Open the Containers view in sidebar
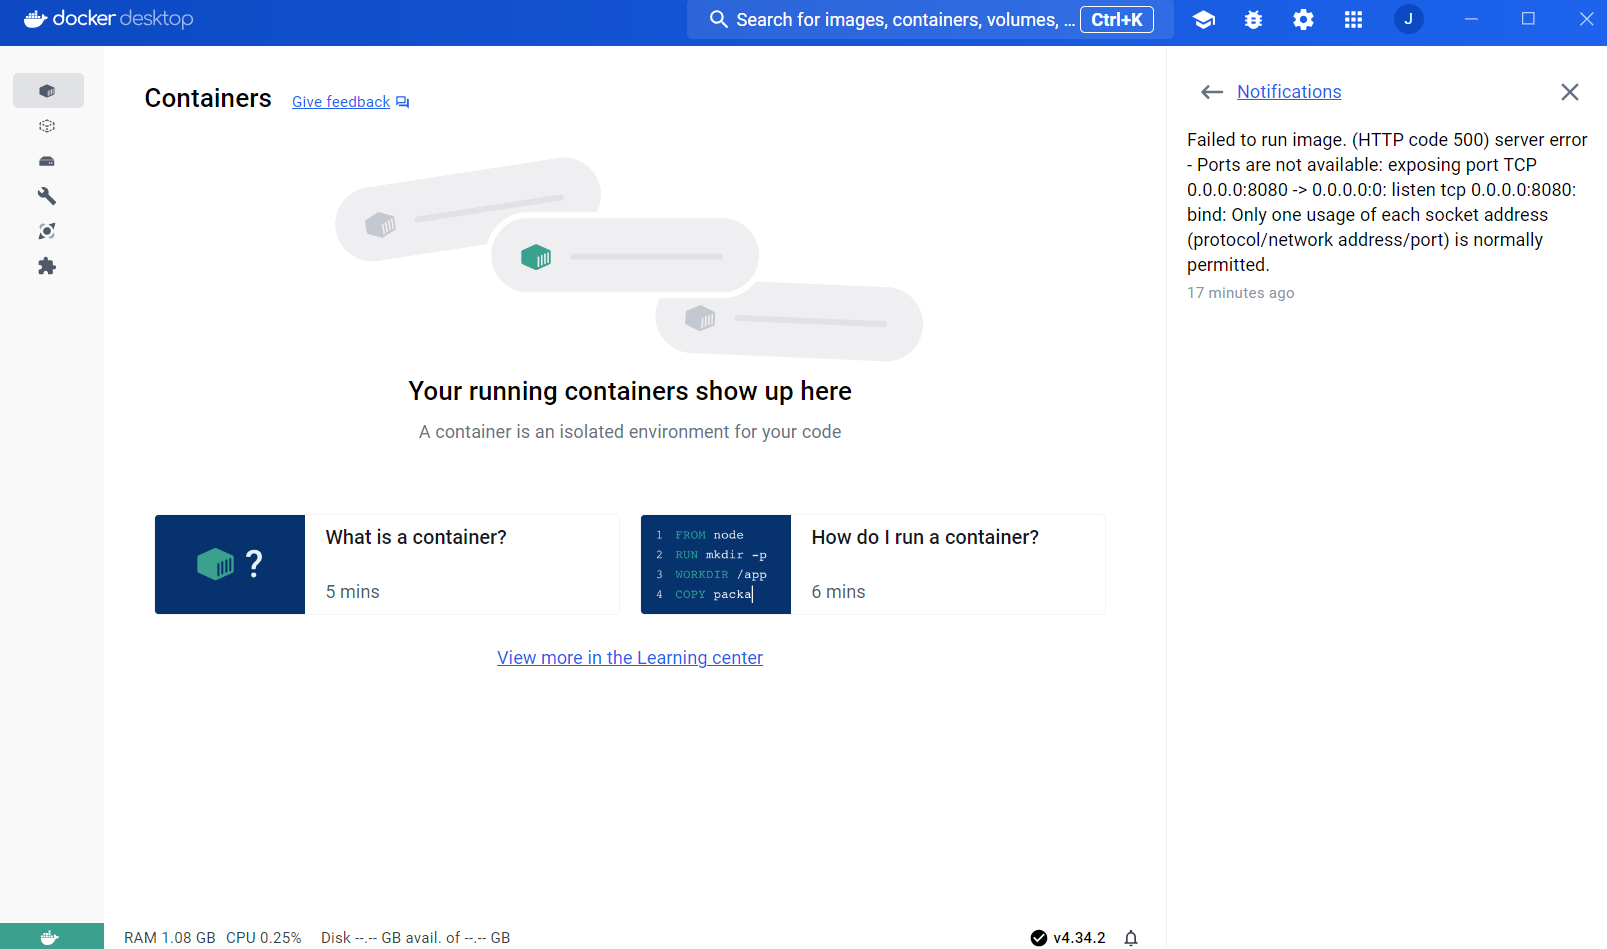The height and width of the screenshot is (949, 1607). pos(48,91)
